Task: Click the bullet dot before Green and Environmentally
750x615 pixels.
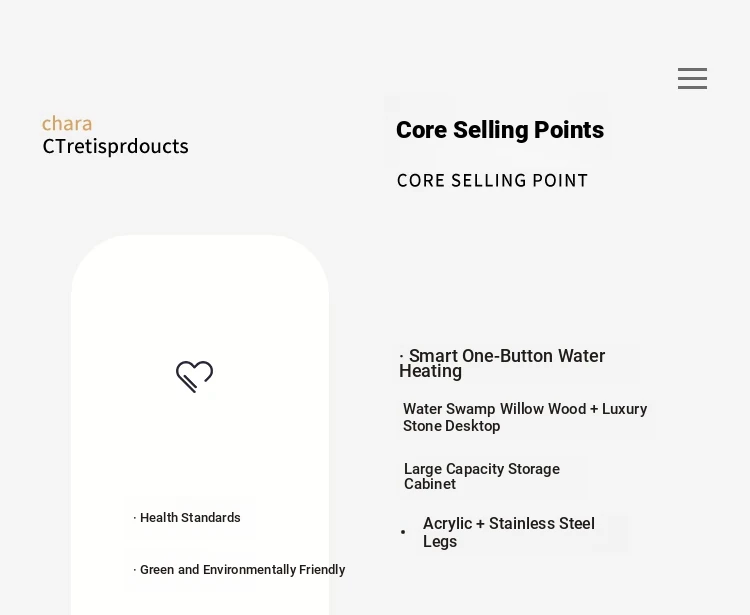Action: (x=135, y=570)
